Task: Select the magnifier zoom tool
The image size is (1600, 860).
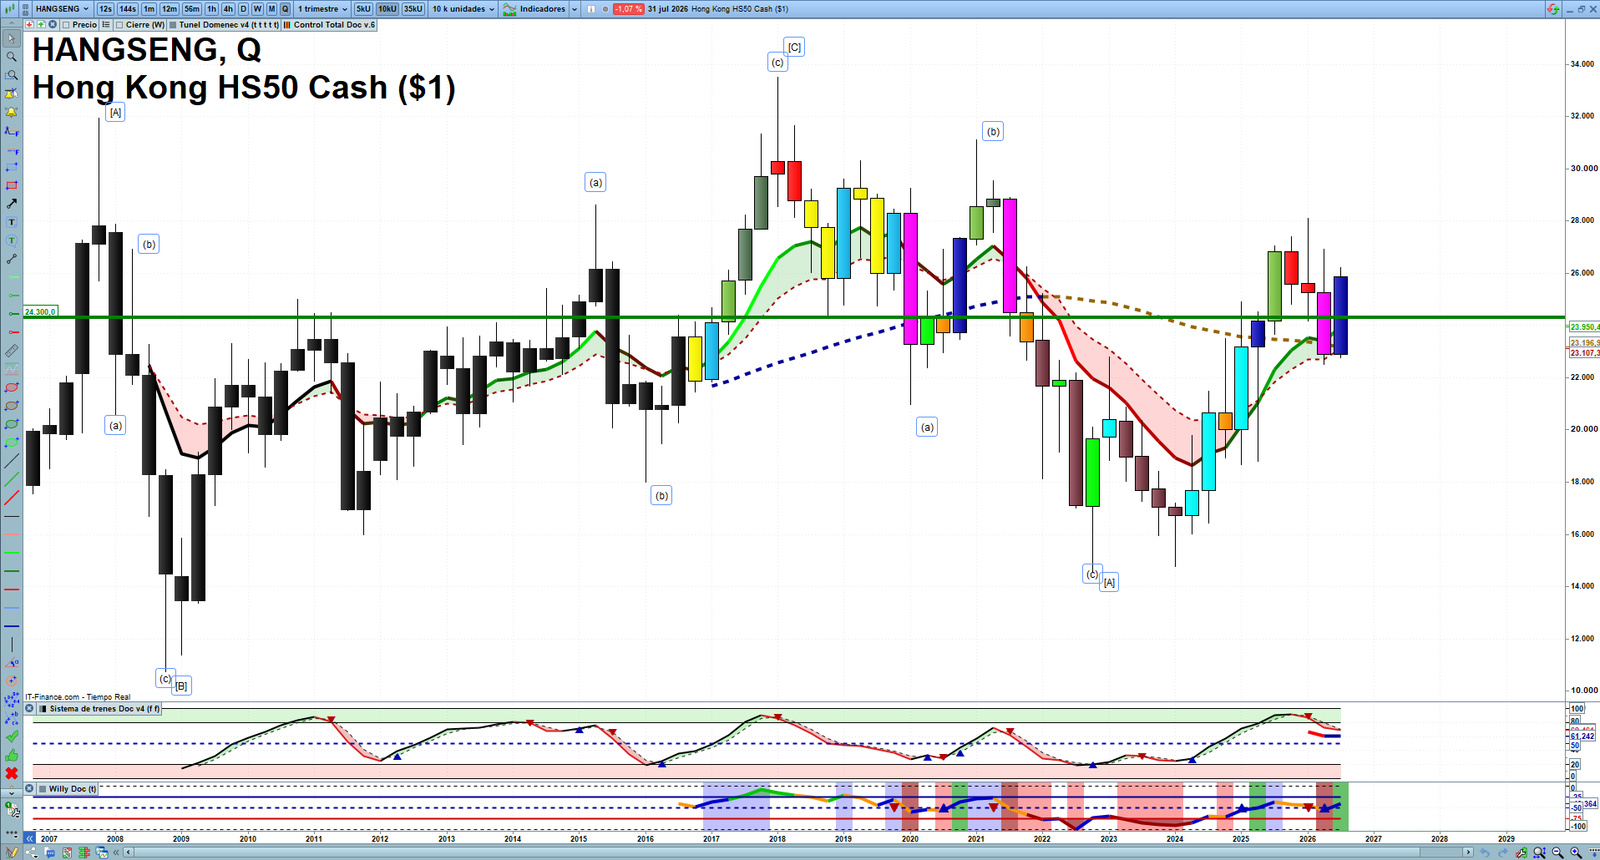Action: 11,57
